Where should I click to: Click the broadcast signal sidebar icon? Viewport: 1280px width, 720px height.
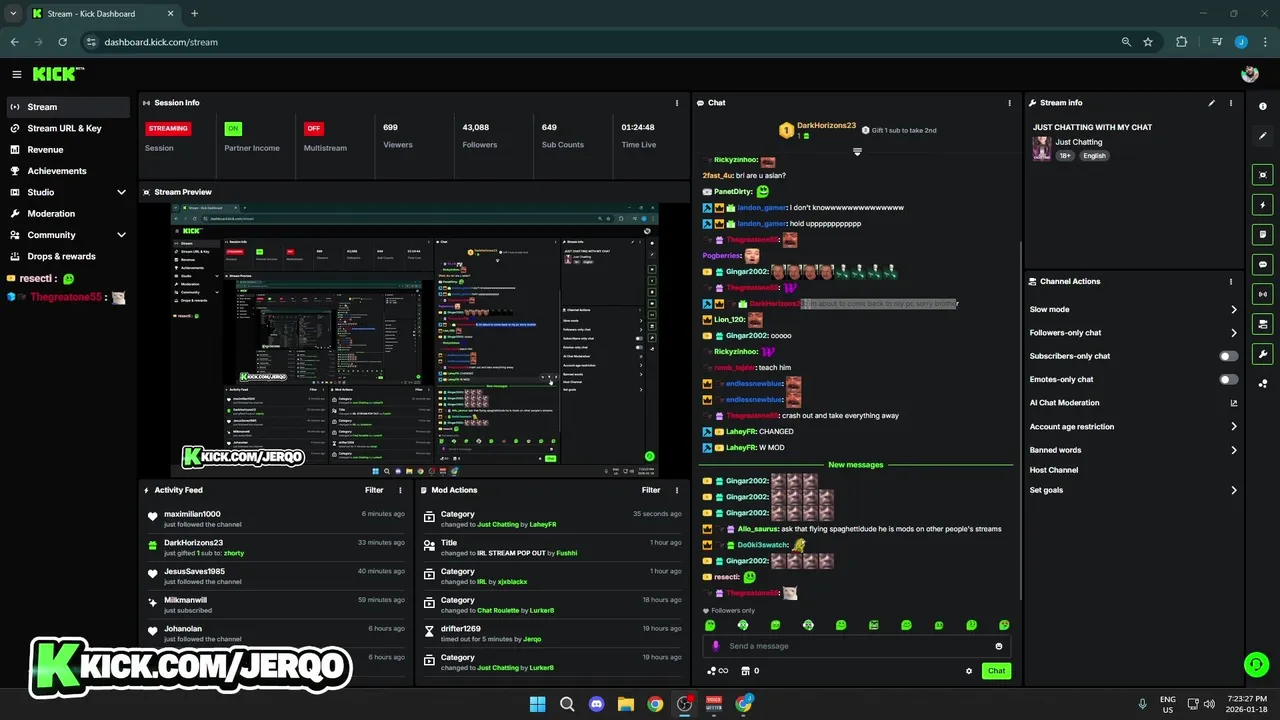pos(1263,294)
